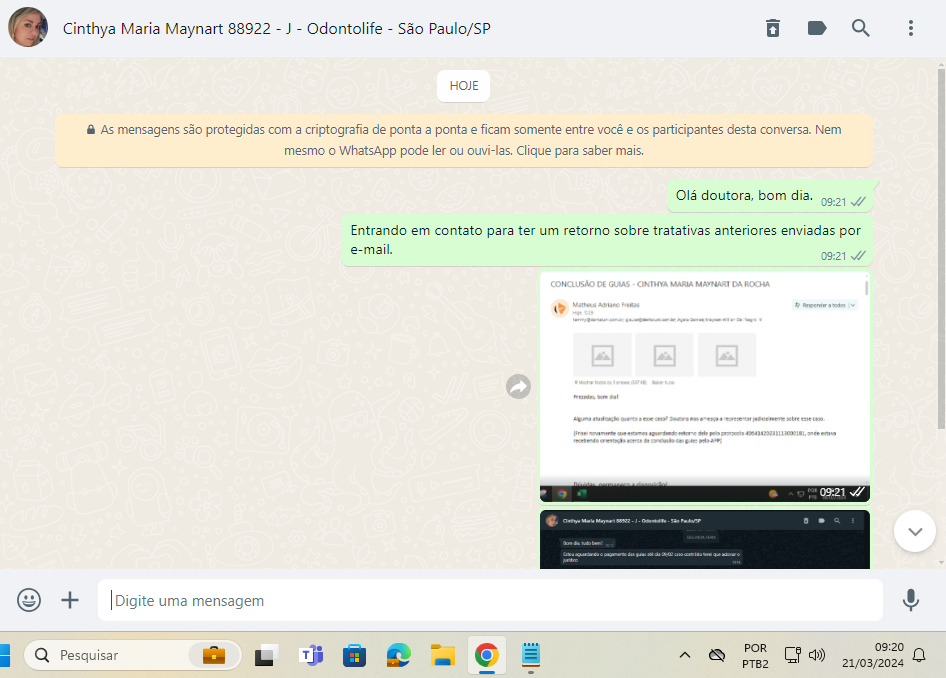Click the label tag icon in chat header
The height and width of the screenshot is (678, 946).
point(817,28)
